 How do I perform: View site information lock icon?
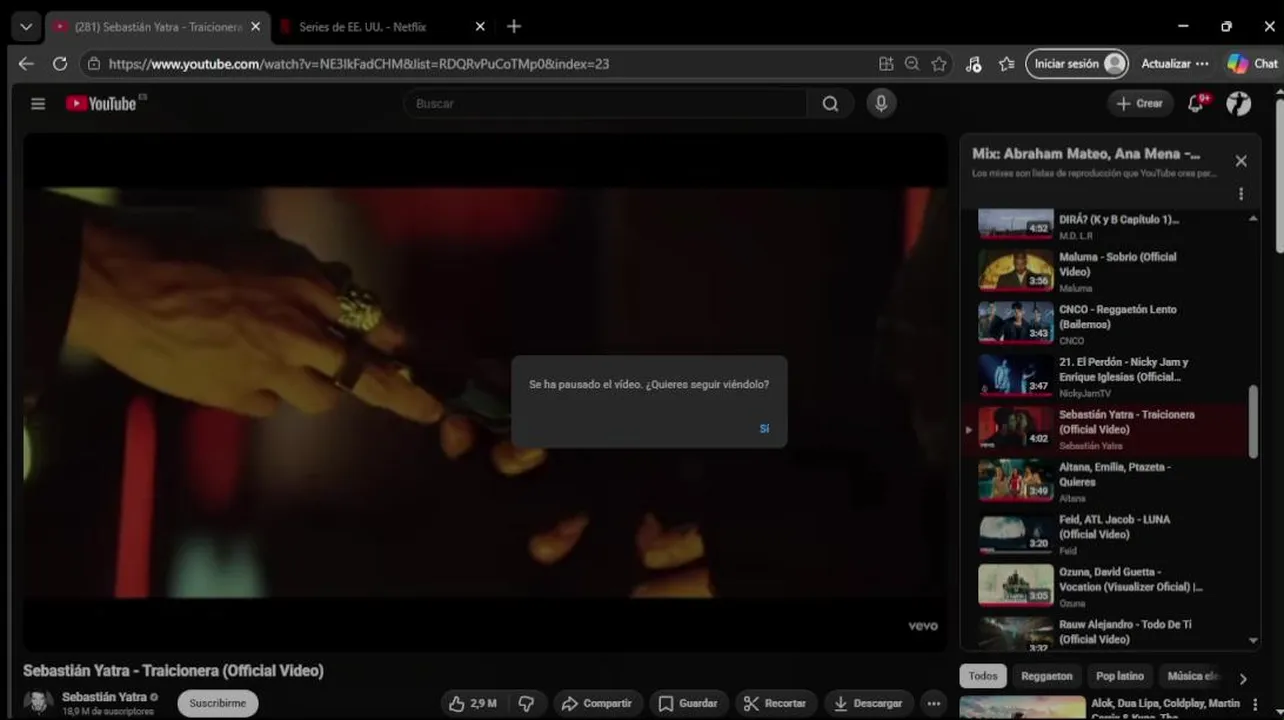pos(93,63)
